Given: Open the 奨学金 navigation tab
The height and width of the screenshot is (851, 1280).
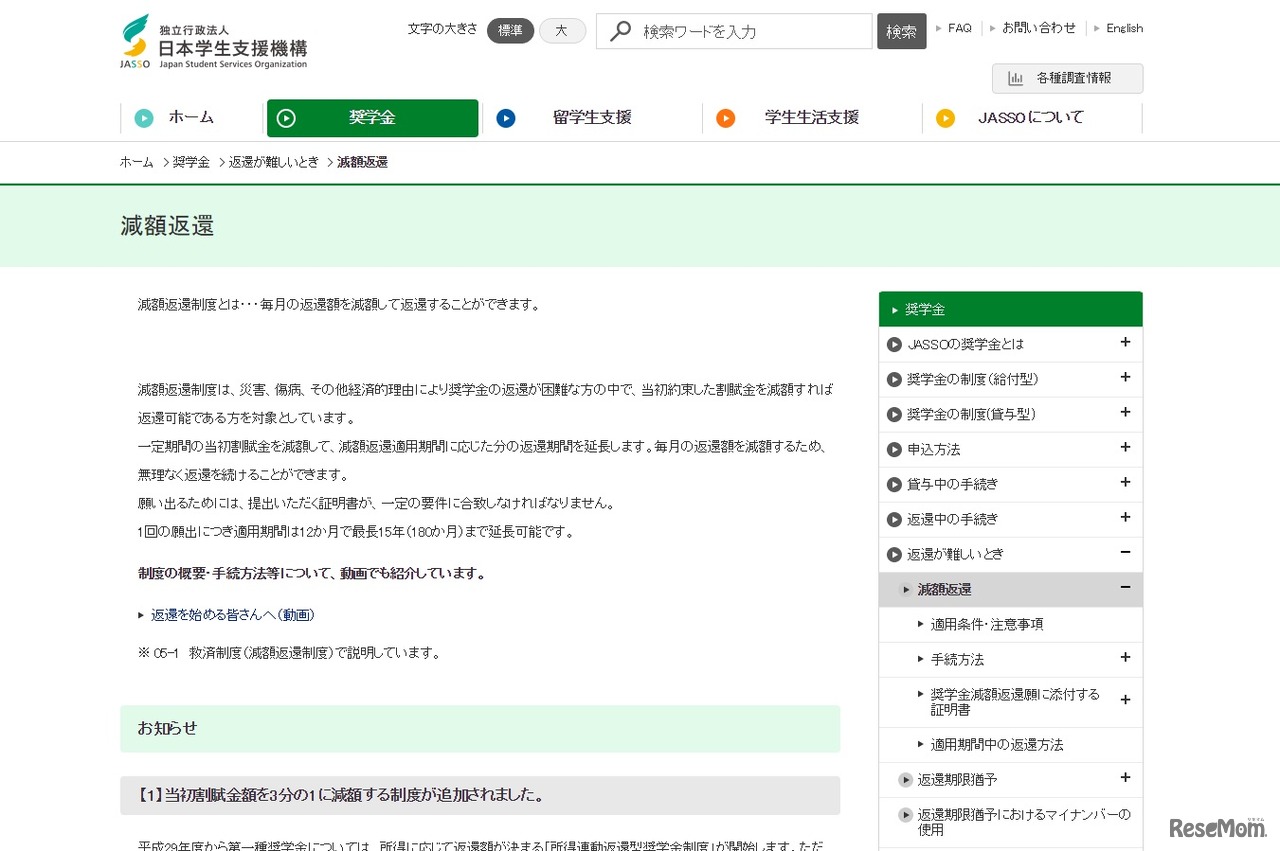Looking at the screenshot, I should pyautogui.click(x=372, y=118).
